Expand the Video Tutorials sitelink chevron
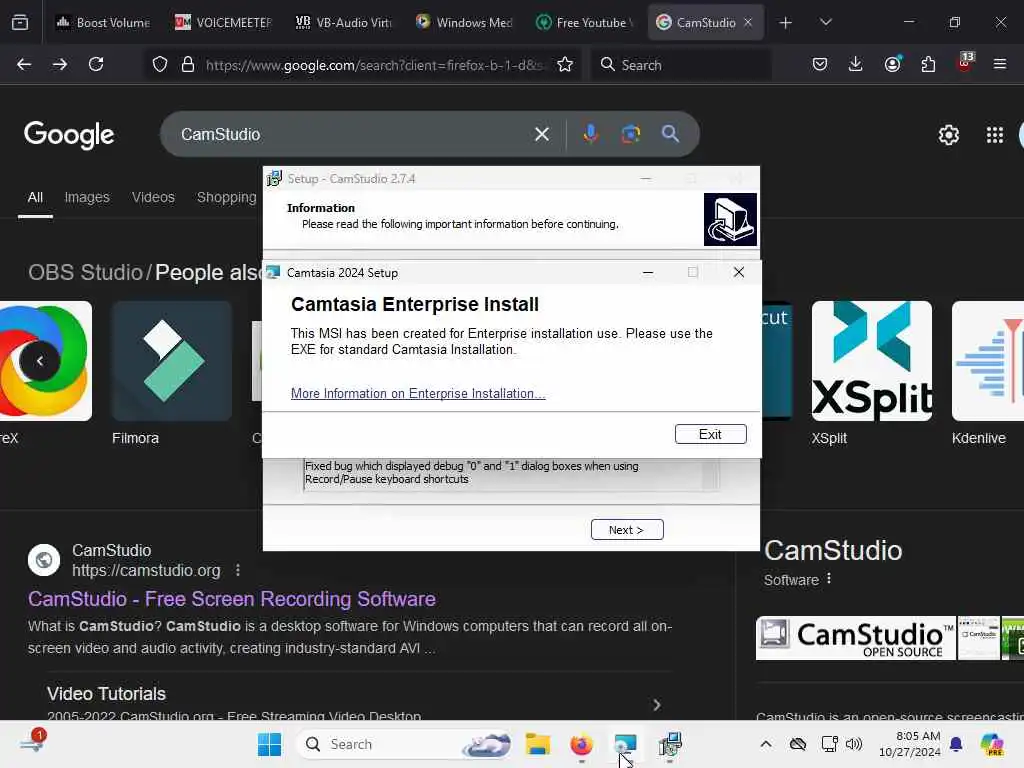 pyautogui.click(x=657, y=705)
